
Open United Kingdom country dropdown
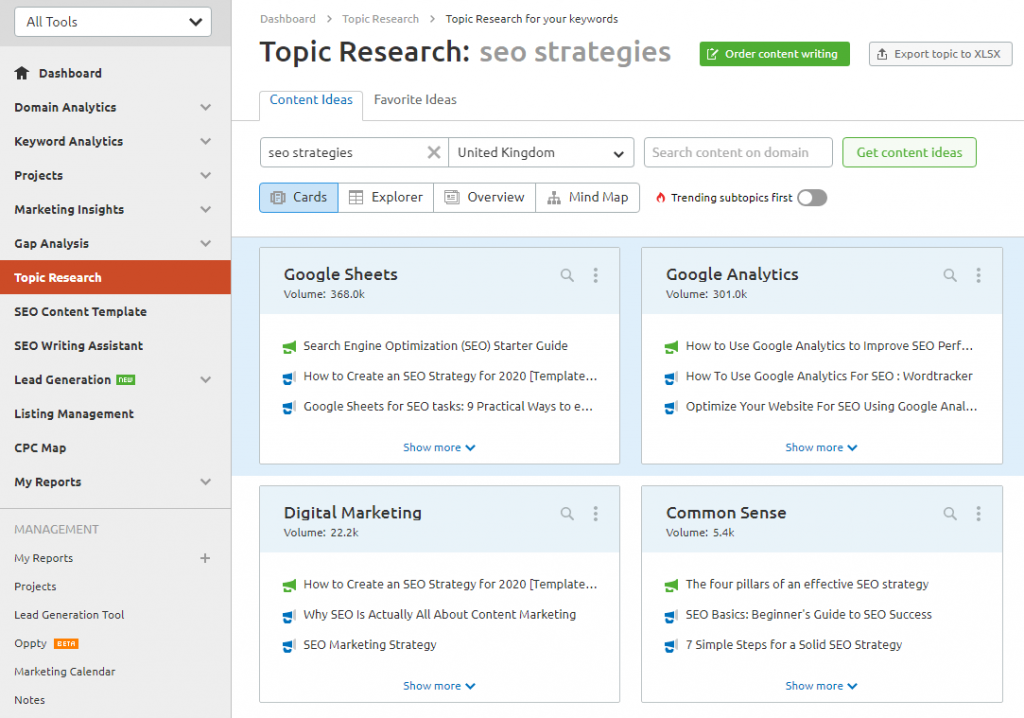click(x=541, y=152)
